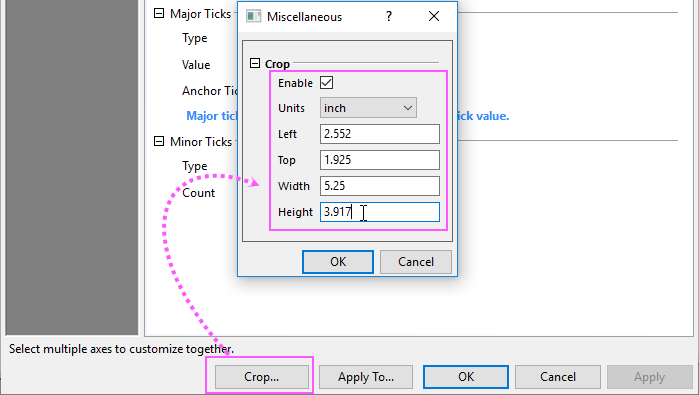Uncheck the Enable crop checkbox

click(x=326, y=83)
